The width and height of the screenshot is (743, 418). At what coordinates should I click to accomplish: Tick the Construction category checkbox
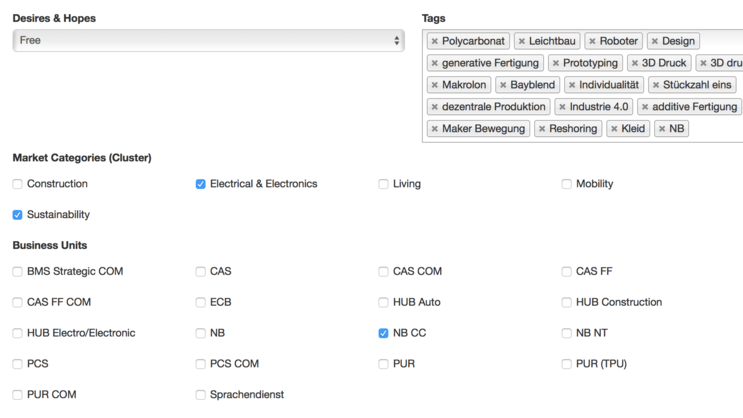[x=18, y=184]
